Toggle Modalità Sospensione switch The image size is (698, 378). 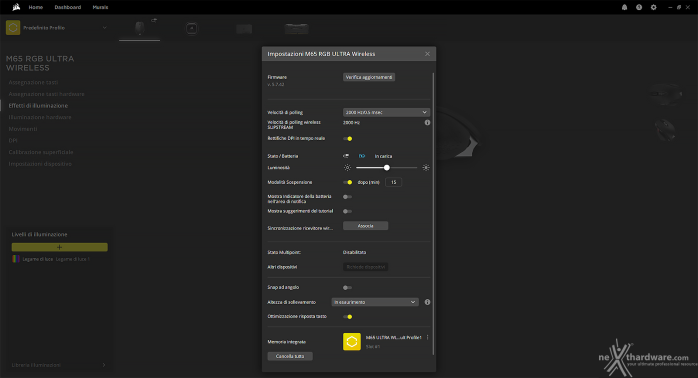coord(348,182)
